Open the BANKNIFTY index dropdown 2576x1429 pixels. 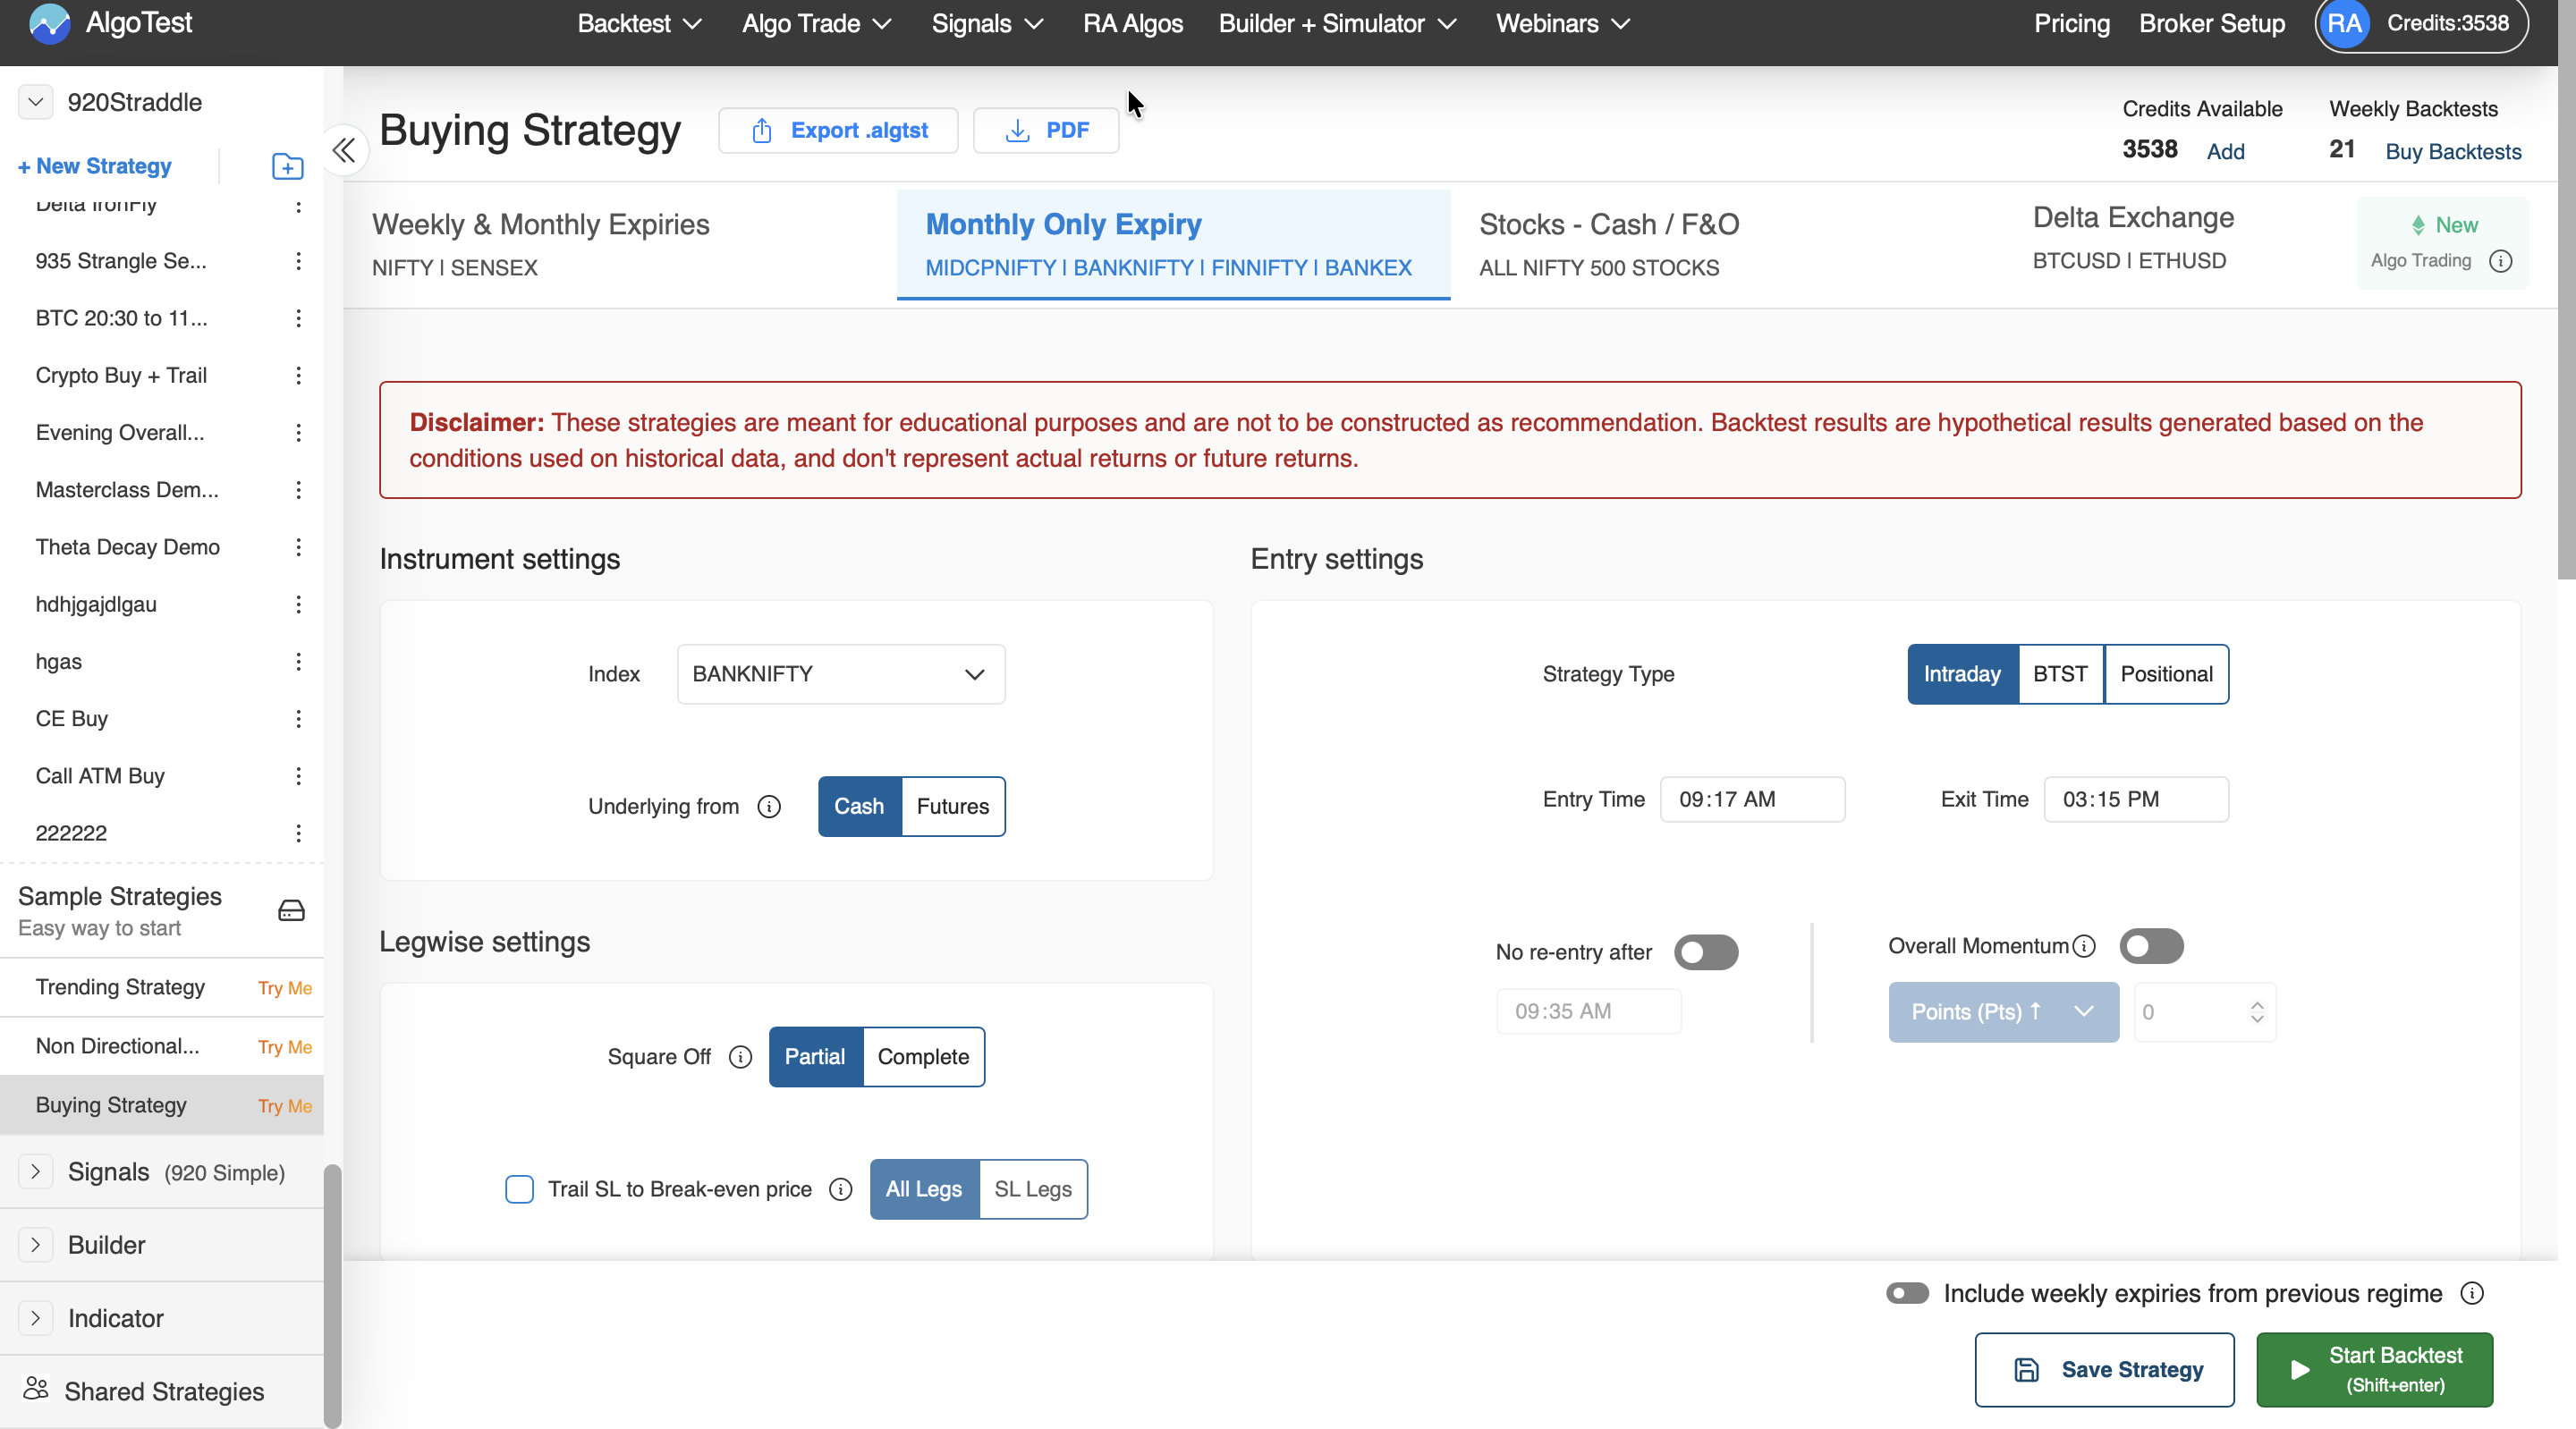click(840, 674)
